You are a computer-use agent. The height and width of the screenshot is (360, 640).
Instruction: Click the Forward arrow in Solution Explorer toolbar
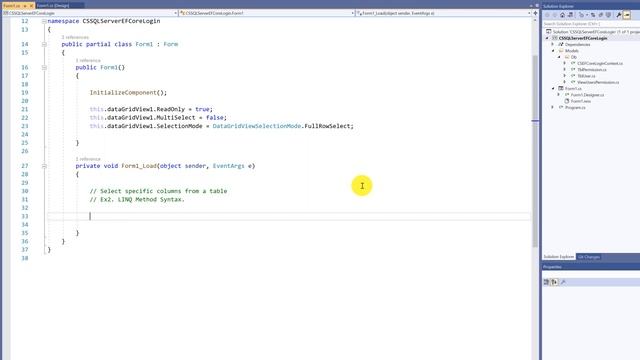pyautogui.click(x=555, y=15)
